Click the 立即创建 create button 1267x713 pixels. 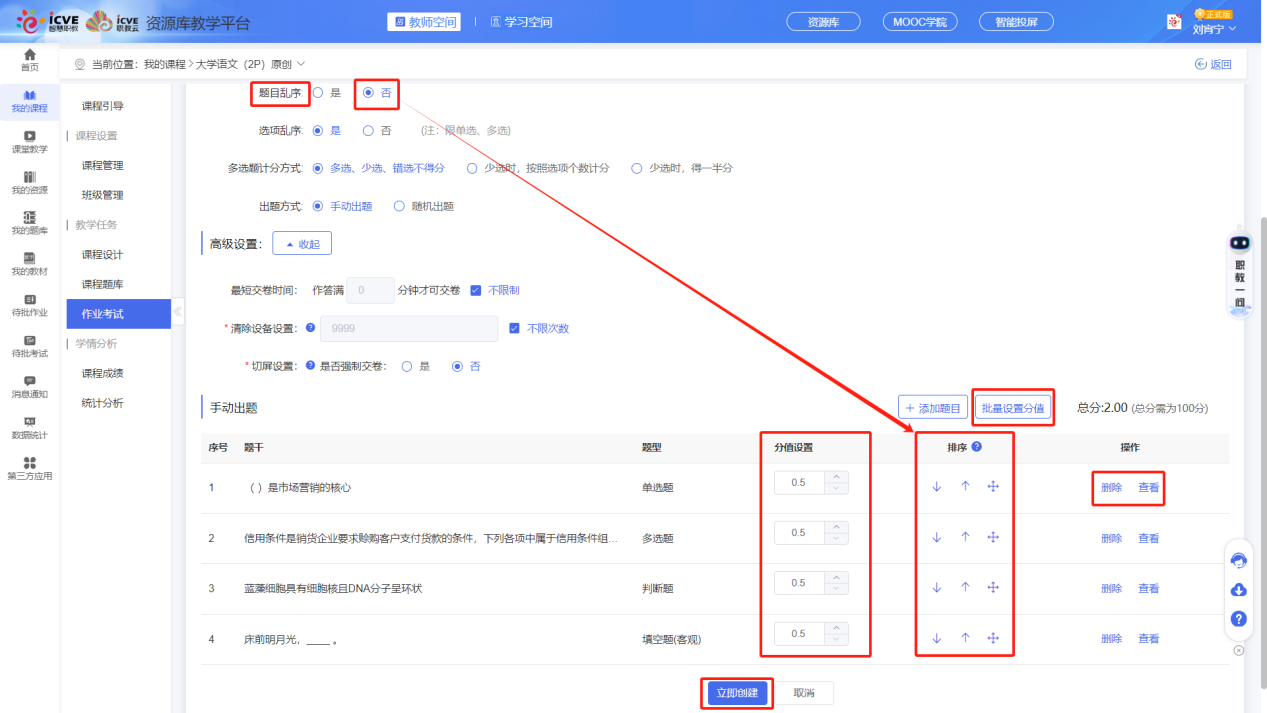(x=737, y=692)
